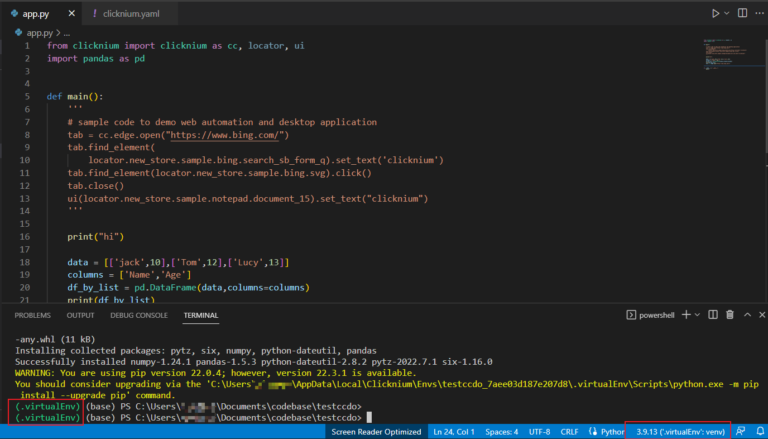Split the editor to the right
The image size is (768, 439).
(743, 14)
